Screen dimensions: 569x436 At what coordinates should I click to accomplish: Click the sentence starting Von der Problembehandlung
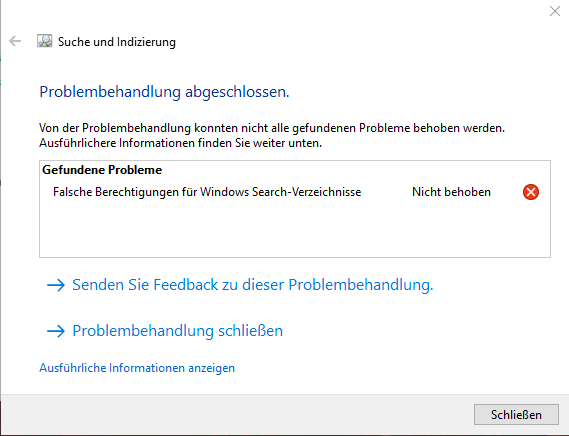coord(272,128)
